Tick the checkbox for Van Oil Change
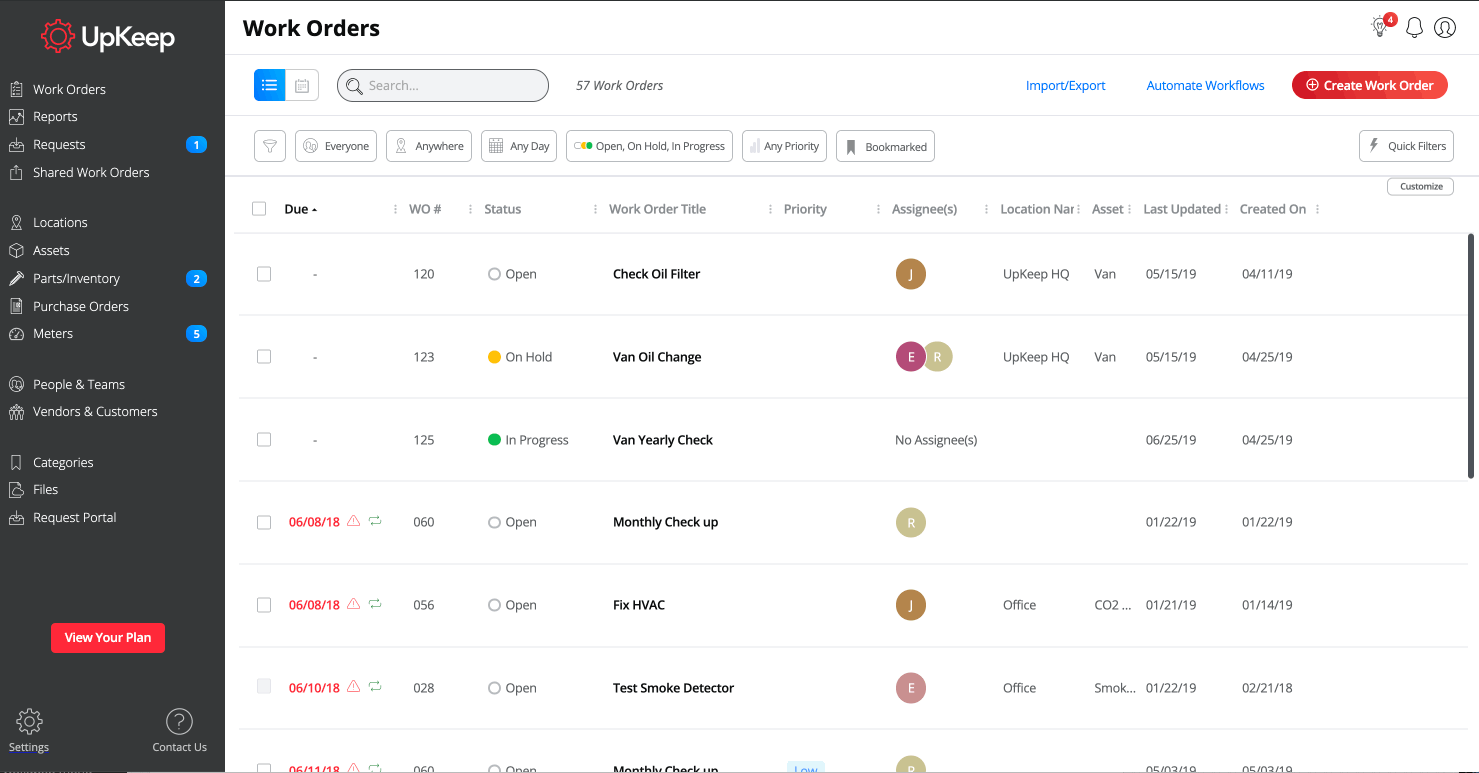 [264, 357]
